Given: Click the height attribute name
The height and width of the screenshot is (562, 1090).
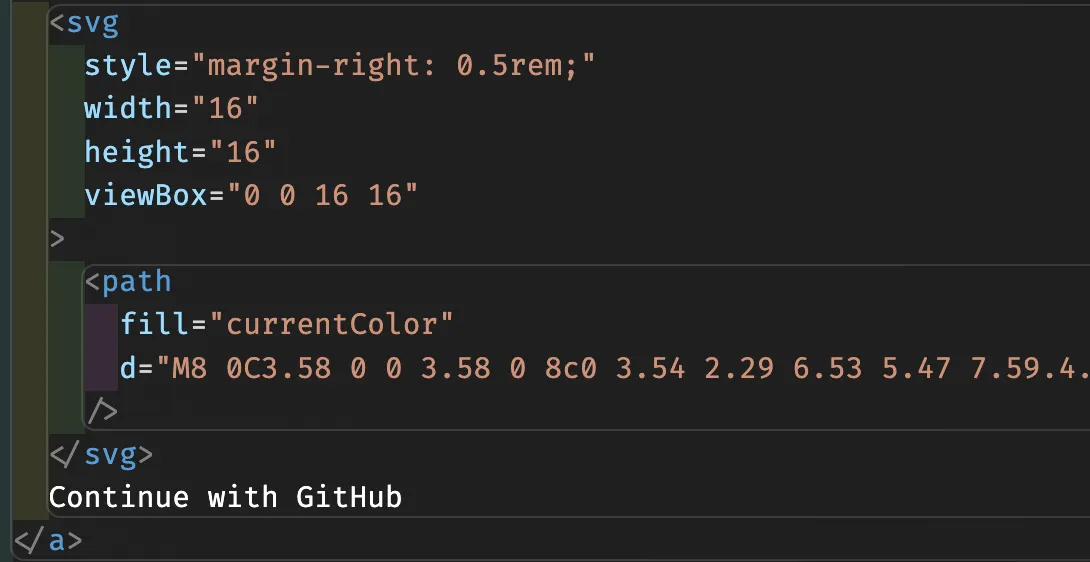Looking at the screenshot, I should click(x=137, y=152).
